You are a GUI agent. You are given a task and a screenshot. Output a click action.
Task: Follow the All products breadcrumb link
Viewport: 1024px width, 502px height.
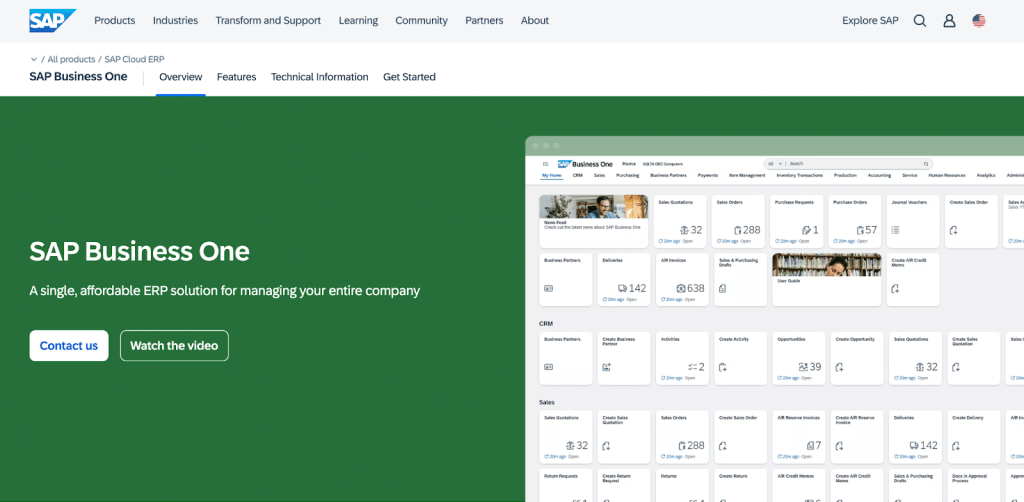click(x=71, y=59)
